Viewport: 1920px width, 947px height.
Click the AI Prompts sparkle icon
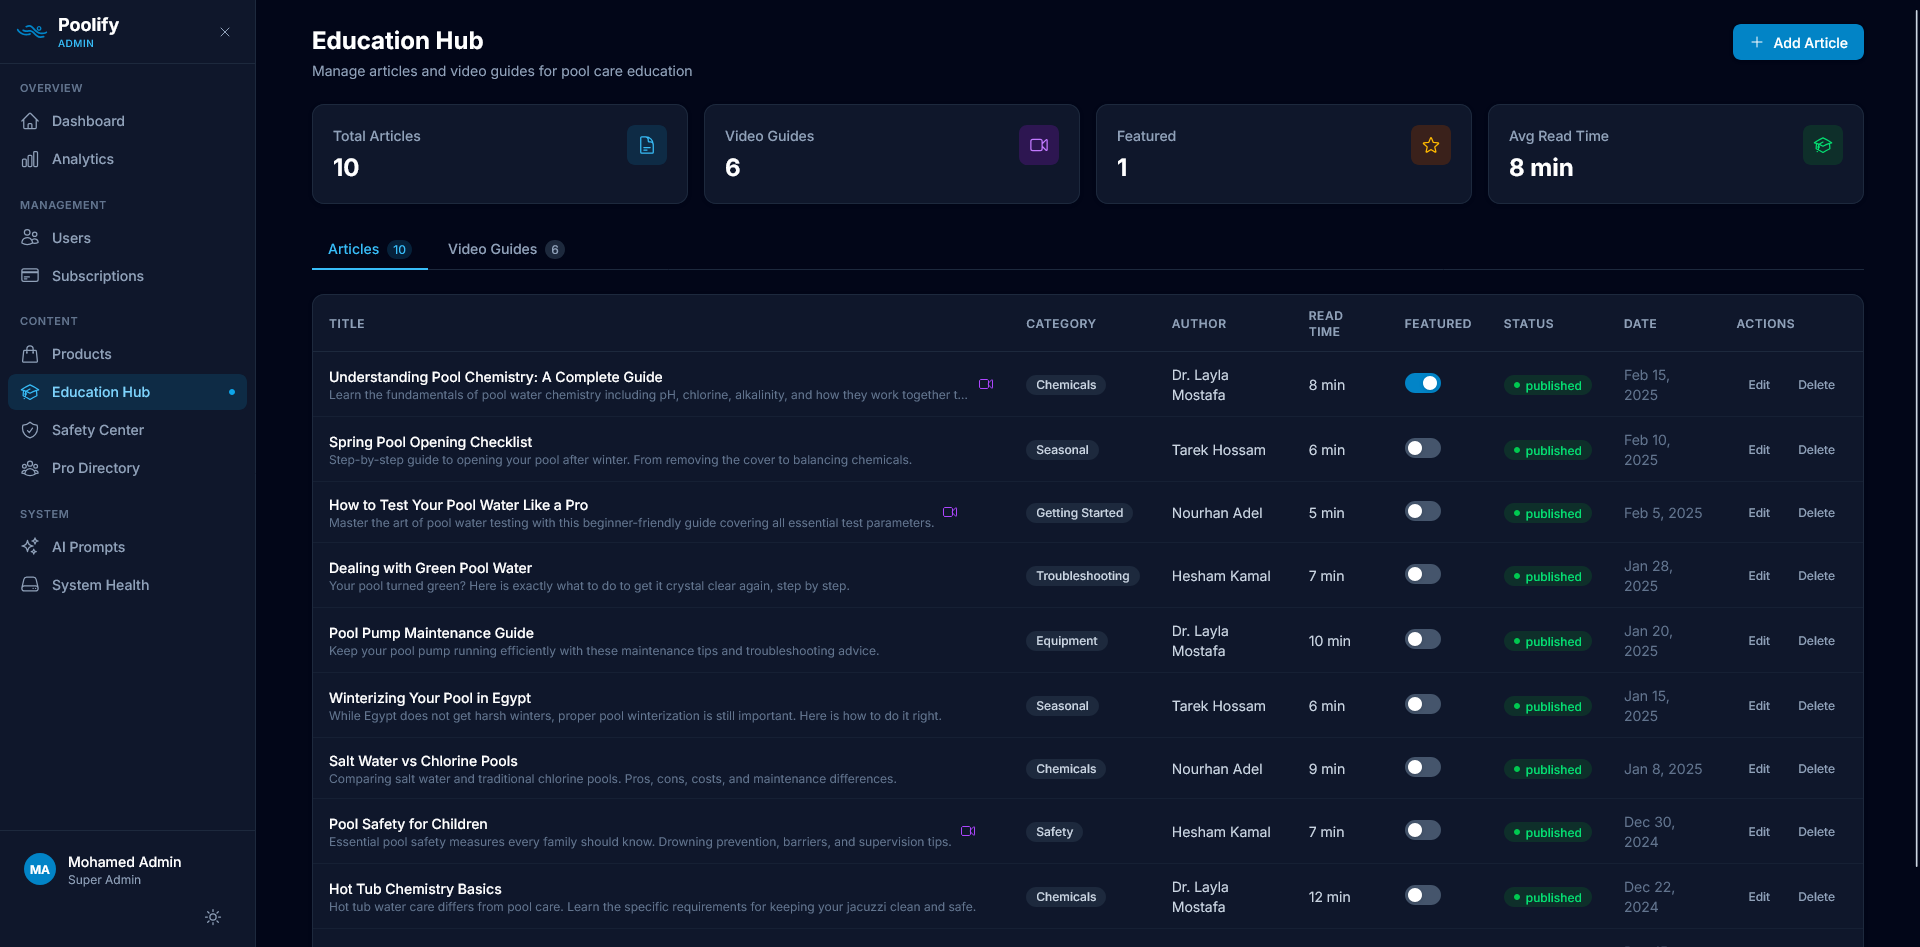30,547
